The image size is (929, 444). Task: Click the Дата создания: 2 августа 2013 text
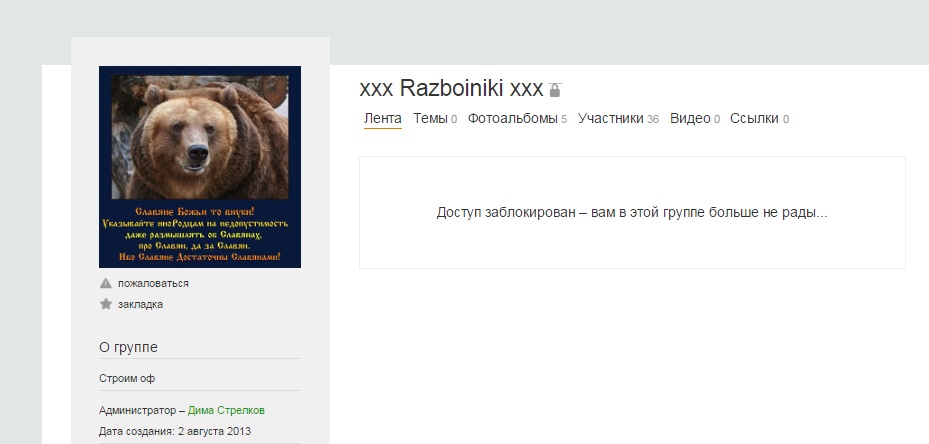coord(175,431)
